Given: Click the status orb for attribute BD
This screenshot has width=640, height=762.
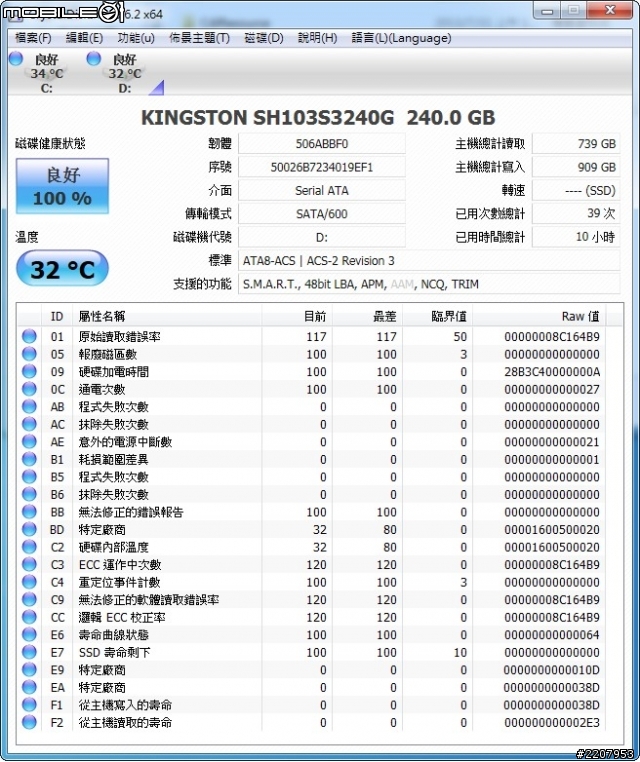Looking at the screenshot, I should [x=29, y=529].
